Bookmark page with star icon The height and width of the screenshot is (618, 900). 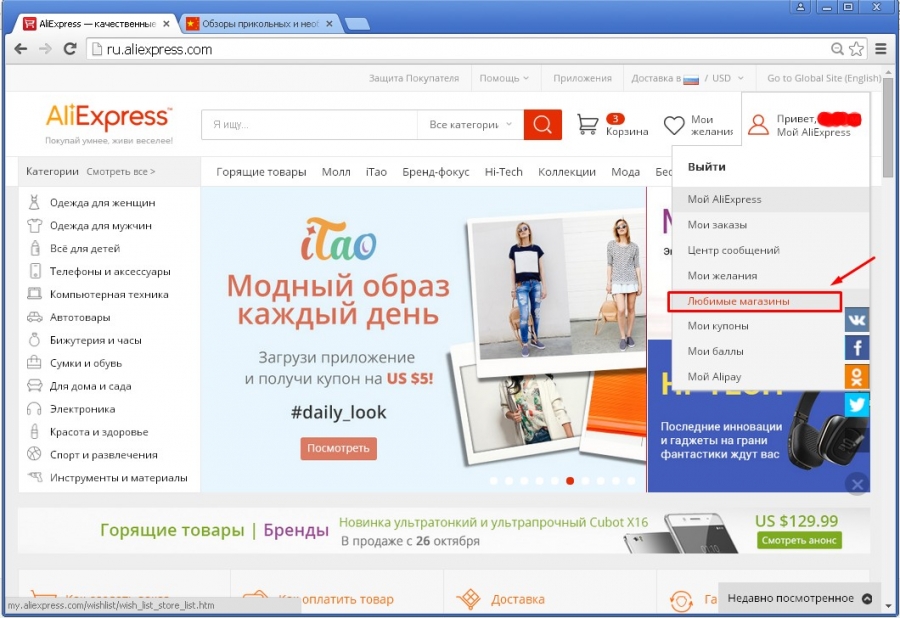pos(856,49)
